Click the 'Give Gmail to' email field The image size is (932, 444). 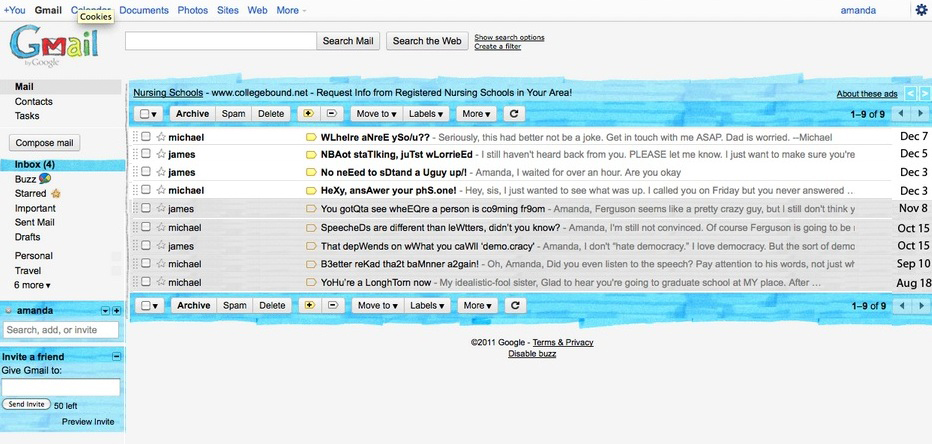pyautogui.click(x=61, y=388)
